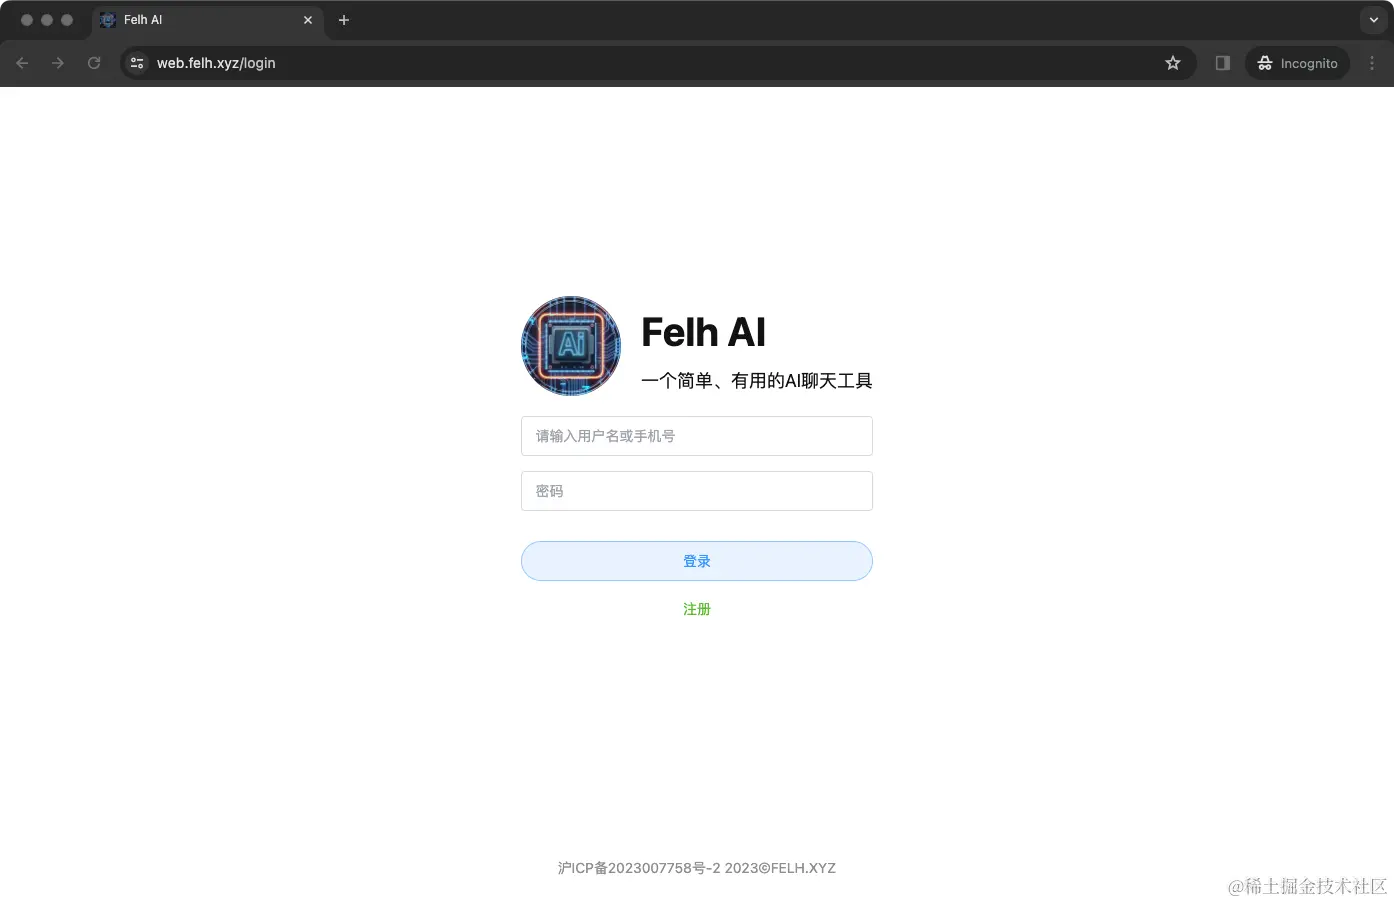The height and width of the screenshot is (903, 1394).
Task: Switch to the Felh AI tab
Action: [200, 20]
